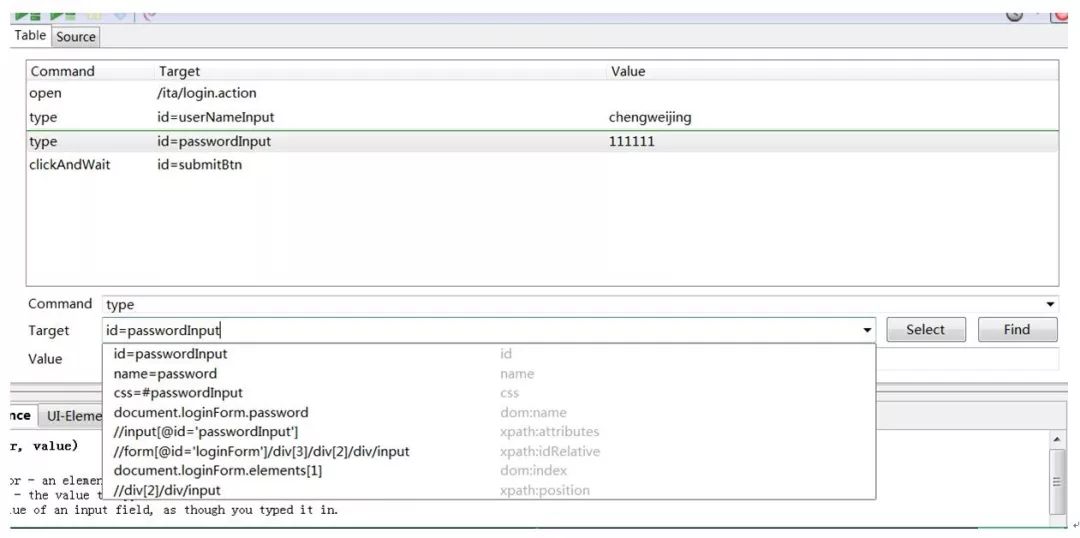Viewport: 1080px width, 538px height.
Task: Click the Select button
Action: coord(926,330)
